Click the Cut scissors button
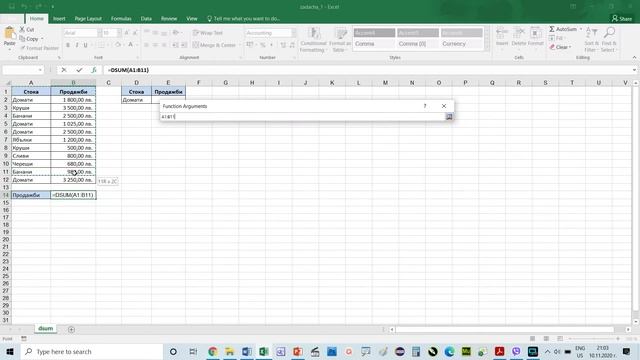This screenshot has width=640, height=360. (x=27, y=30)
